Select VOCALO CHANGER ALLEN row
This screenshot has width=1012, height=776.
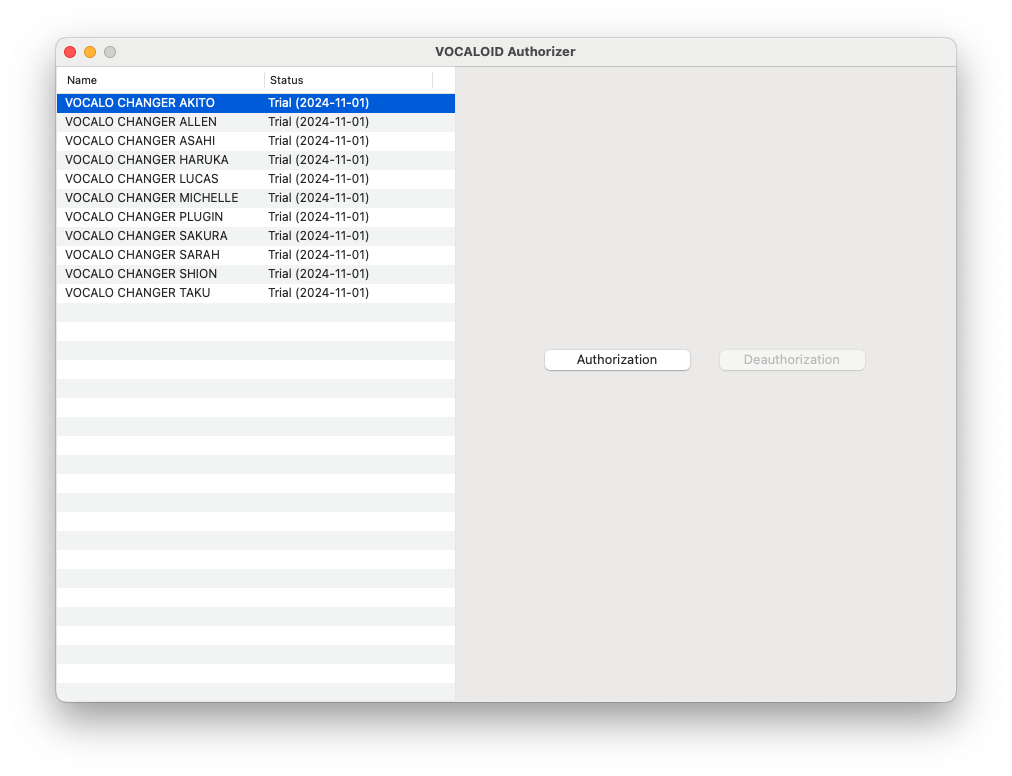(x=256, y=122)
